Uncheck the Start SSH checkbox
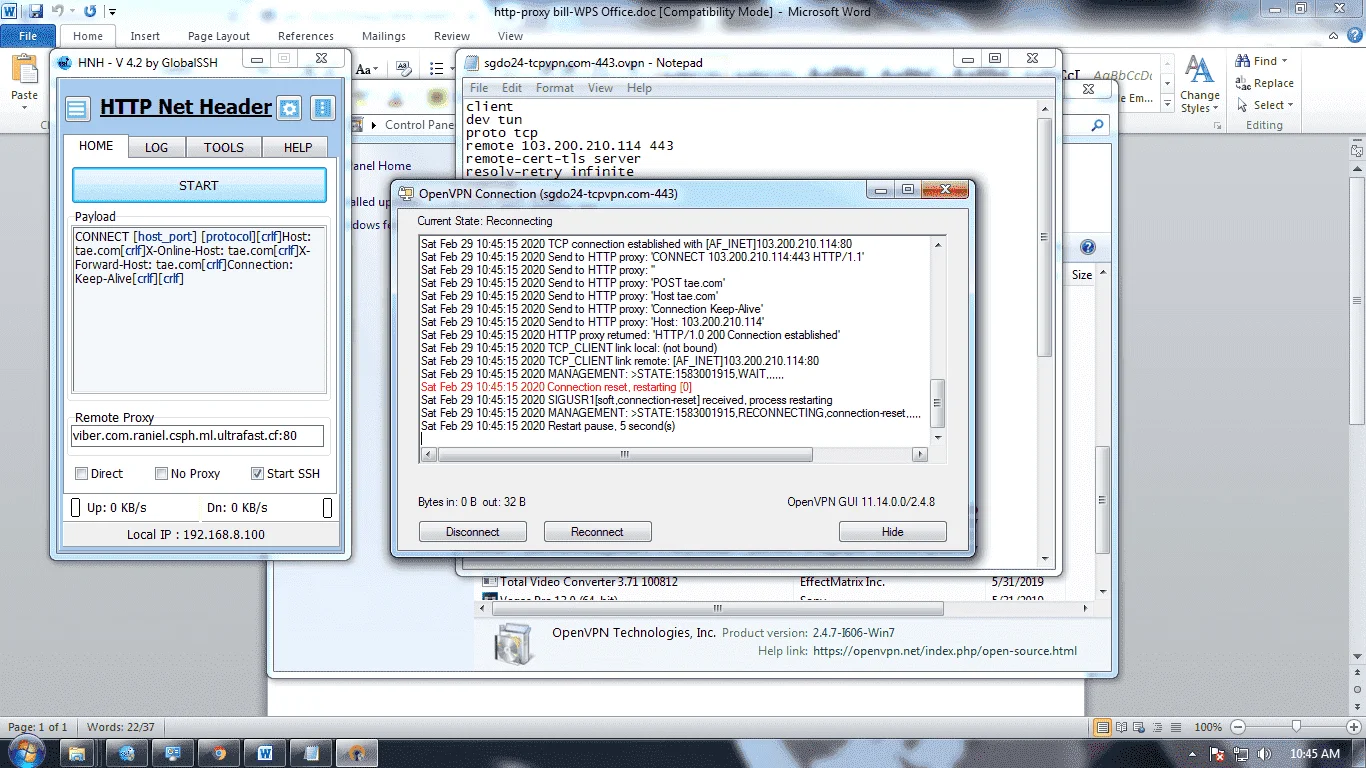The height and width of the screenshot is (768, 1366). tap(258, 473)
